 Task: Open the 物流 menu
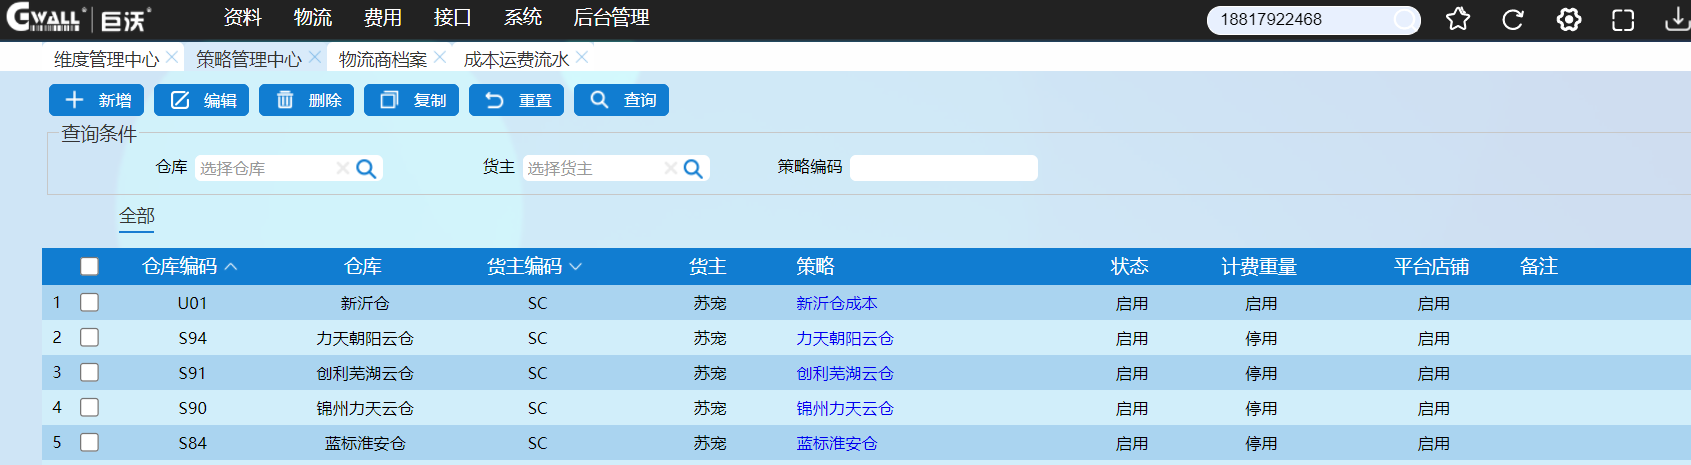click(312, 17)
